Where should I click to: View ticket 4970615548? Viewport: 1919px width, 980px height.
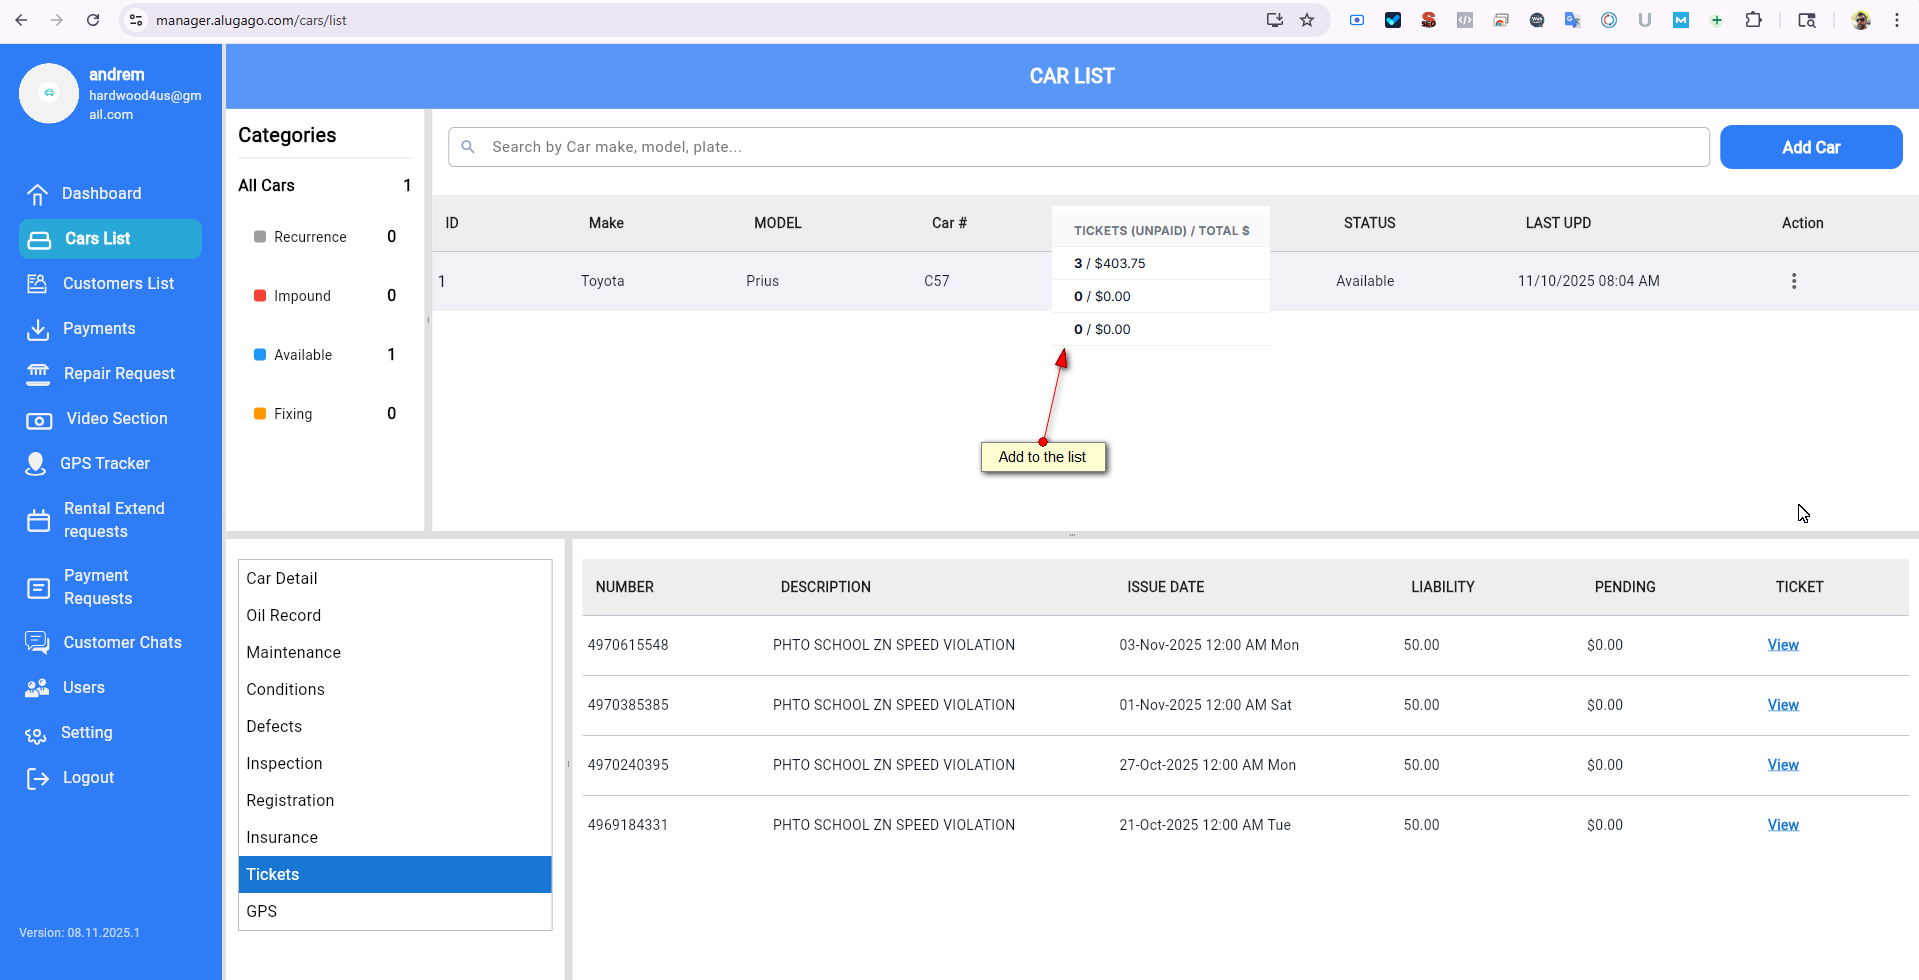coord(1783,645)
